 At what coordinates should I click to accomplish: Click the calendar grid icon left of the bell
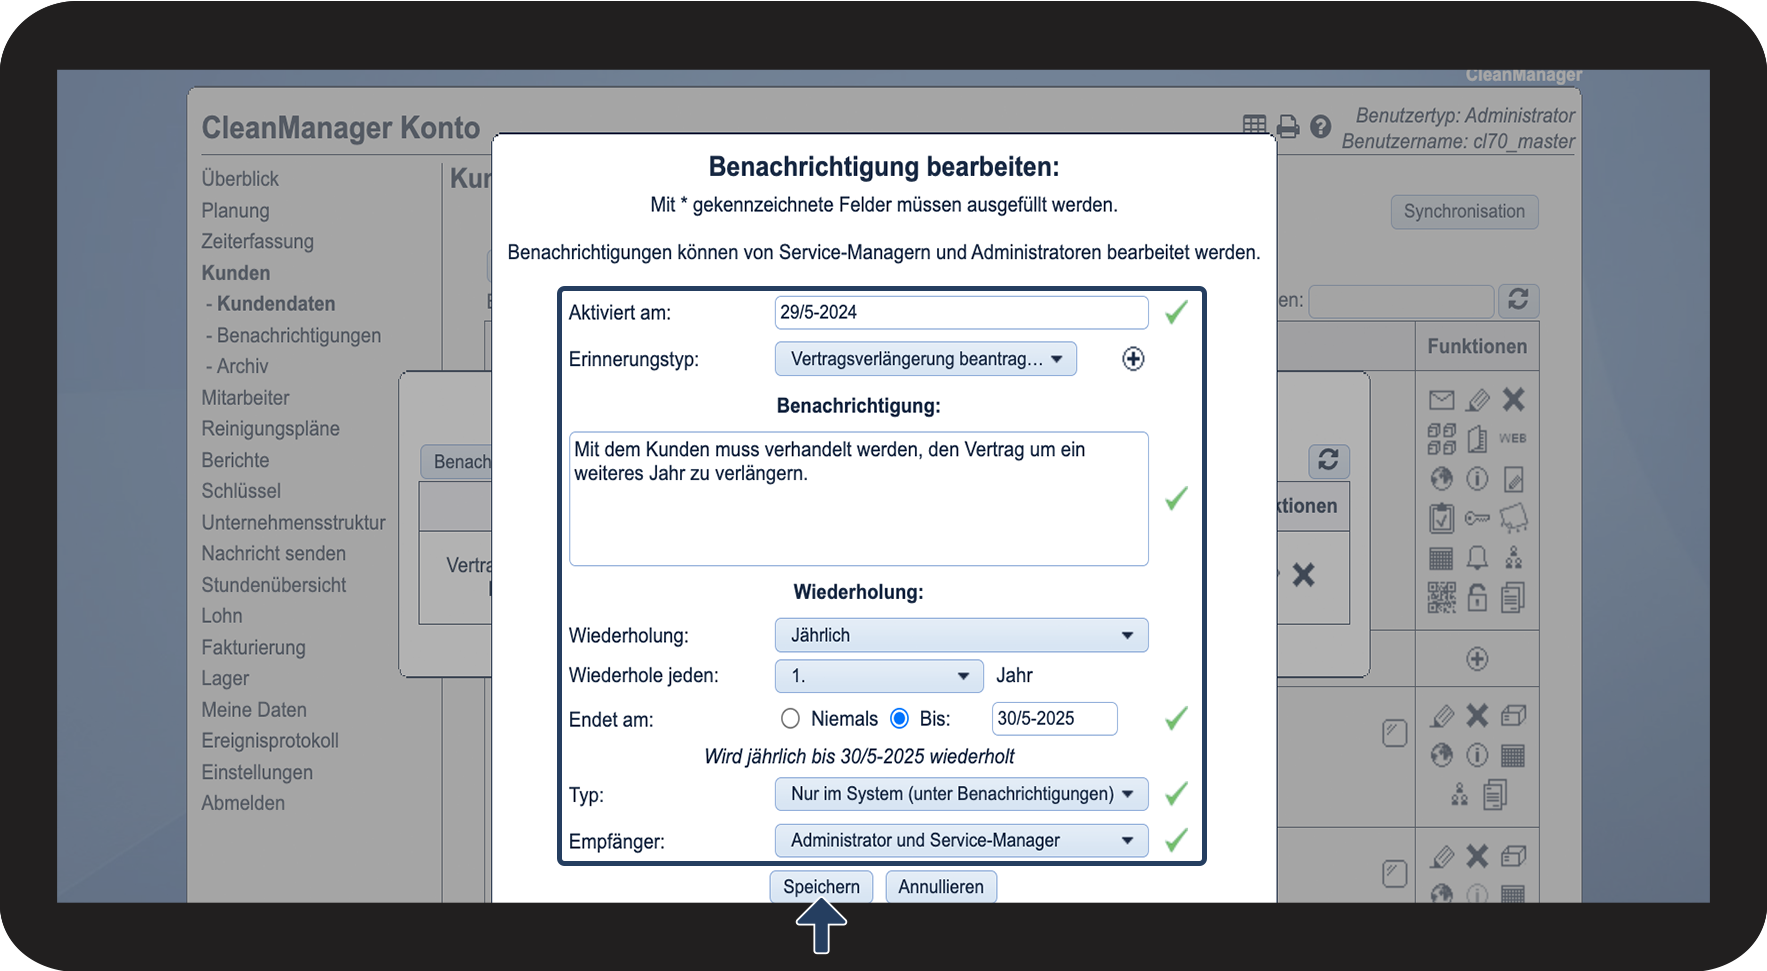tap(1441, 558)
